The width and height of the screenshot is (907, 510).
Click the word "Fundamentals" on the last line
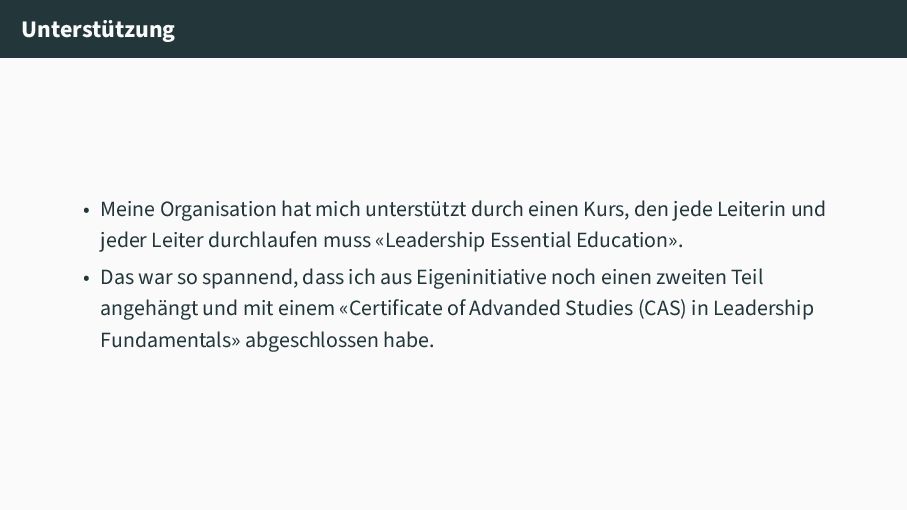click(x=165, y=340)
